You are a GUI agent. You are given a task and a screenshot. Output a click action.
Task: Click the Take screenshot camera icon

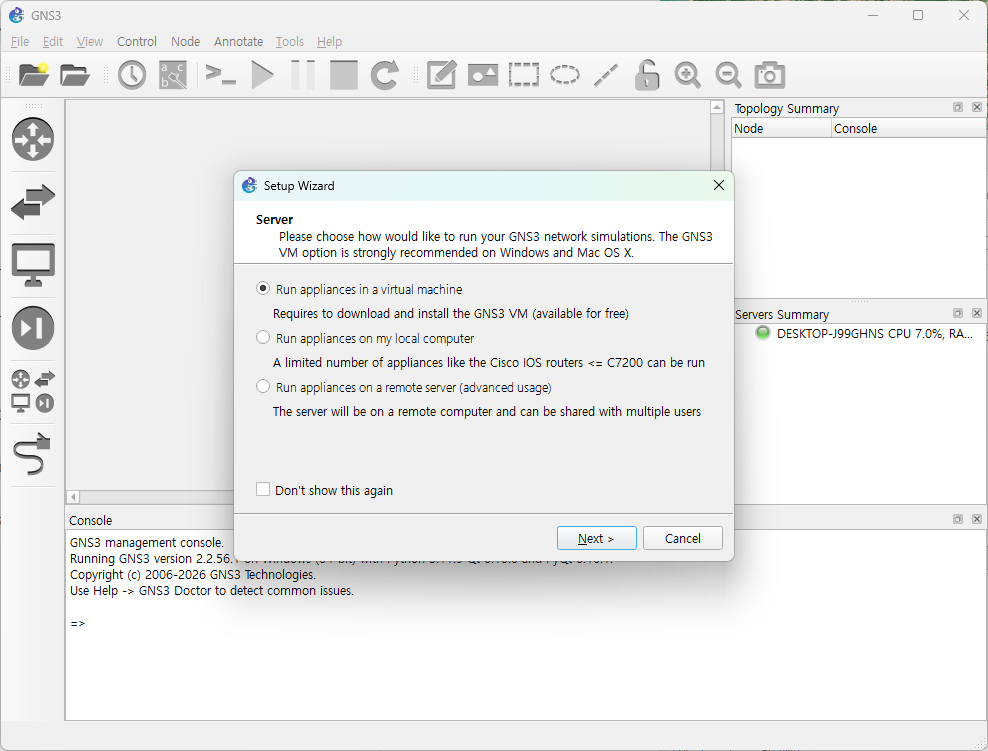coord(769,75)
